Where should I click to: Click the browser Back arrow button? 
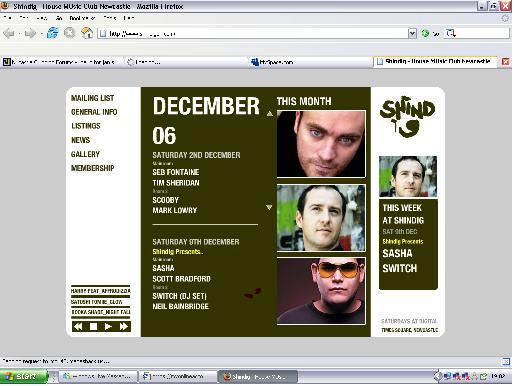9,33
